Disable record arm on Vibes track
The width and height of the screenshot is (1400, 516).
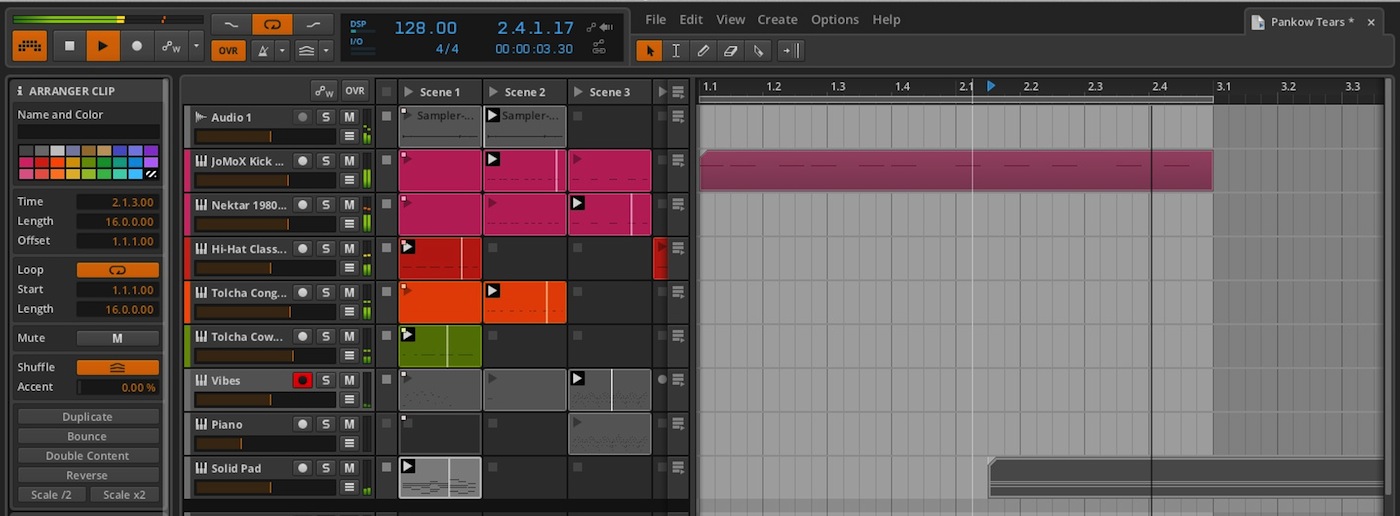tap(302, 380)
